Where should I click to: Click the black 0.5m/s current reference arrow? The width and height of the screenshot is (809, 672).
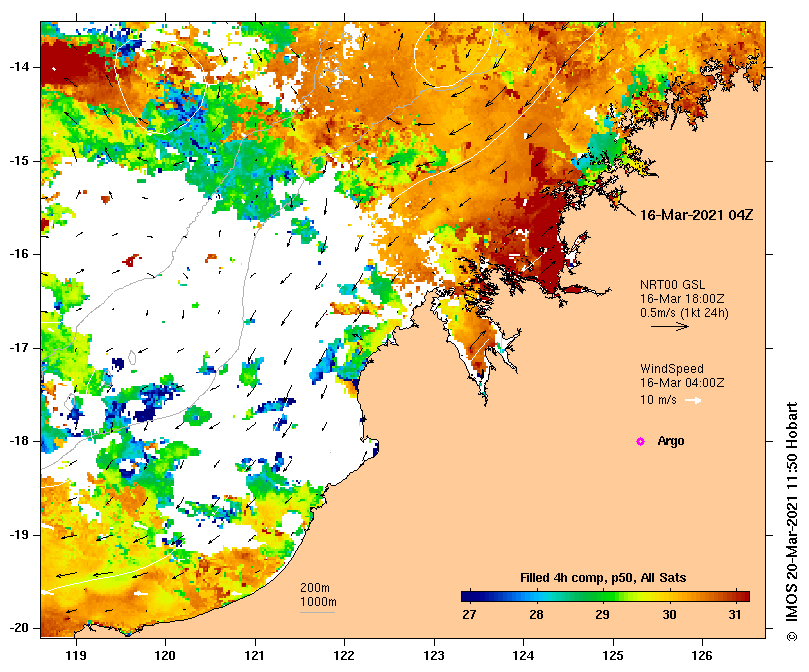tap(670, 326)
